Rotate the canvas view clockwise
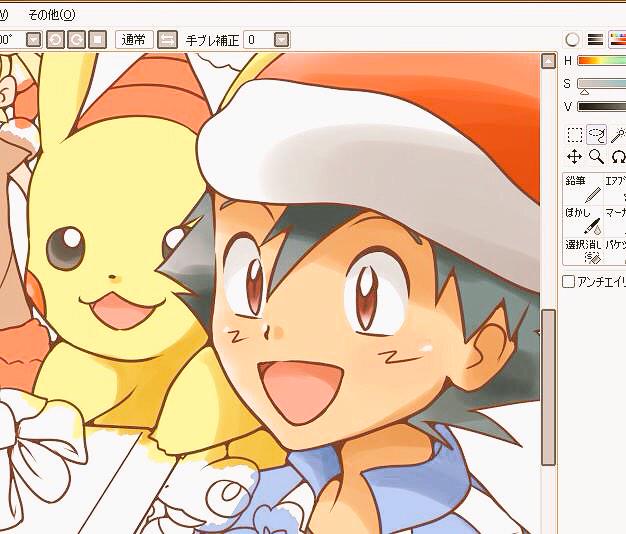Viewport: 626px width, 534px height. click(x=76, y=40)
